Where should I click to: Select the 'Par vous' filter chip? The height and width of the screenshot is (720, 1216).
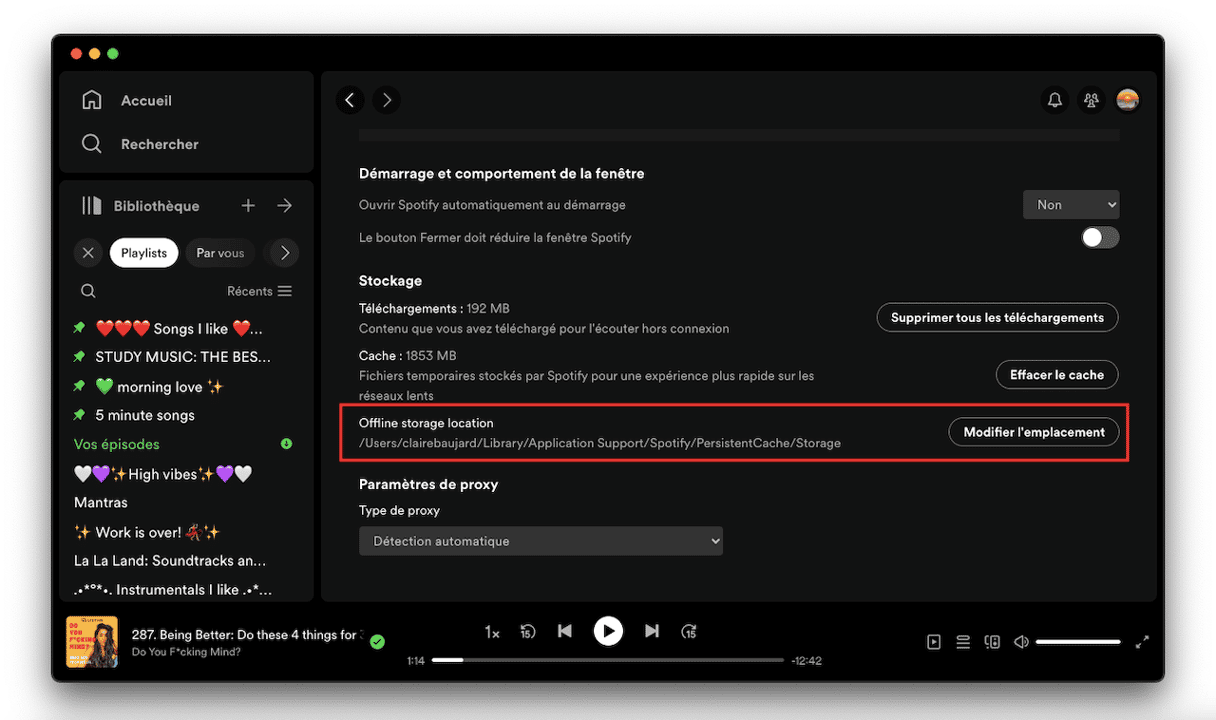tap(220, 253)
